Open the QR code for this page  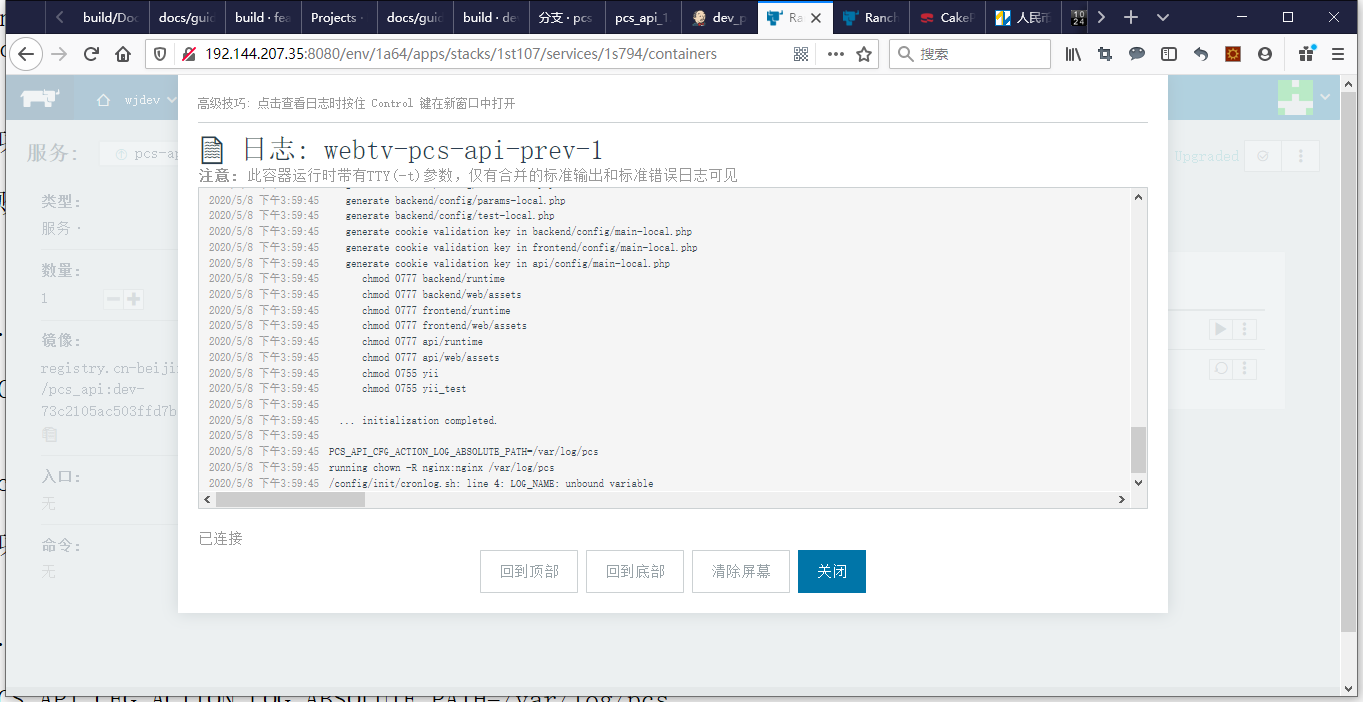click(x=801, y=54)
